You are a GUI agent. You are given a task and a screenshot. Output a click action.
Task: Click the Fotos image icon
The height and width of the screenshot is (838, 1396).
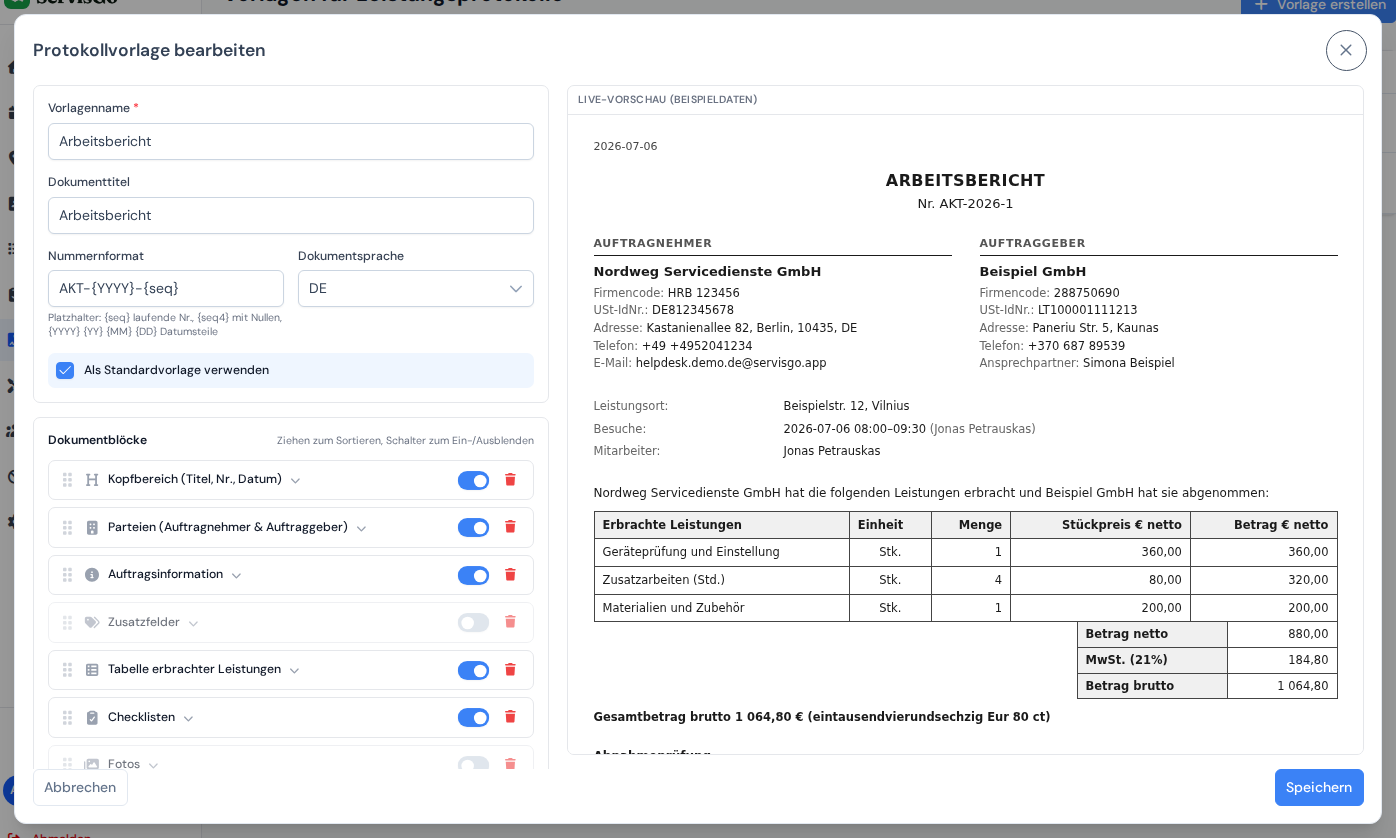point(92,764)
